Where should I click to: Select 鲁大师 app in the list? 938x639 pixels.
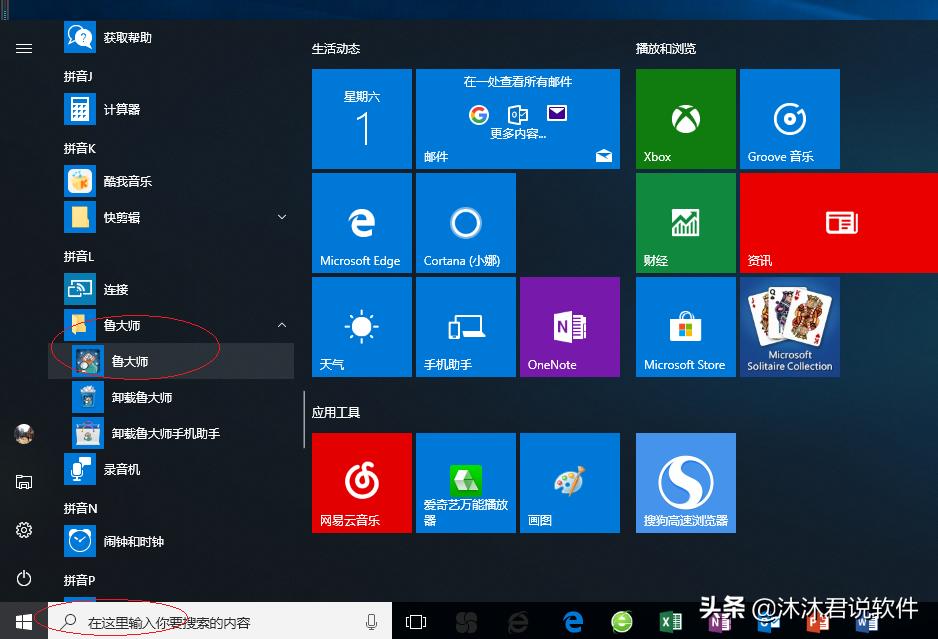pyautogui.click(x=130, y=361)
